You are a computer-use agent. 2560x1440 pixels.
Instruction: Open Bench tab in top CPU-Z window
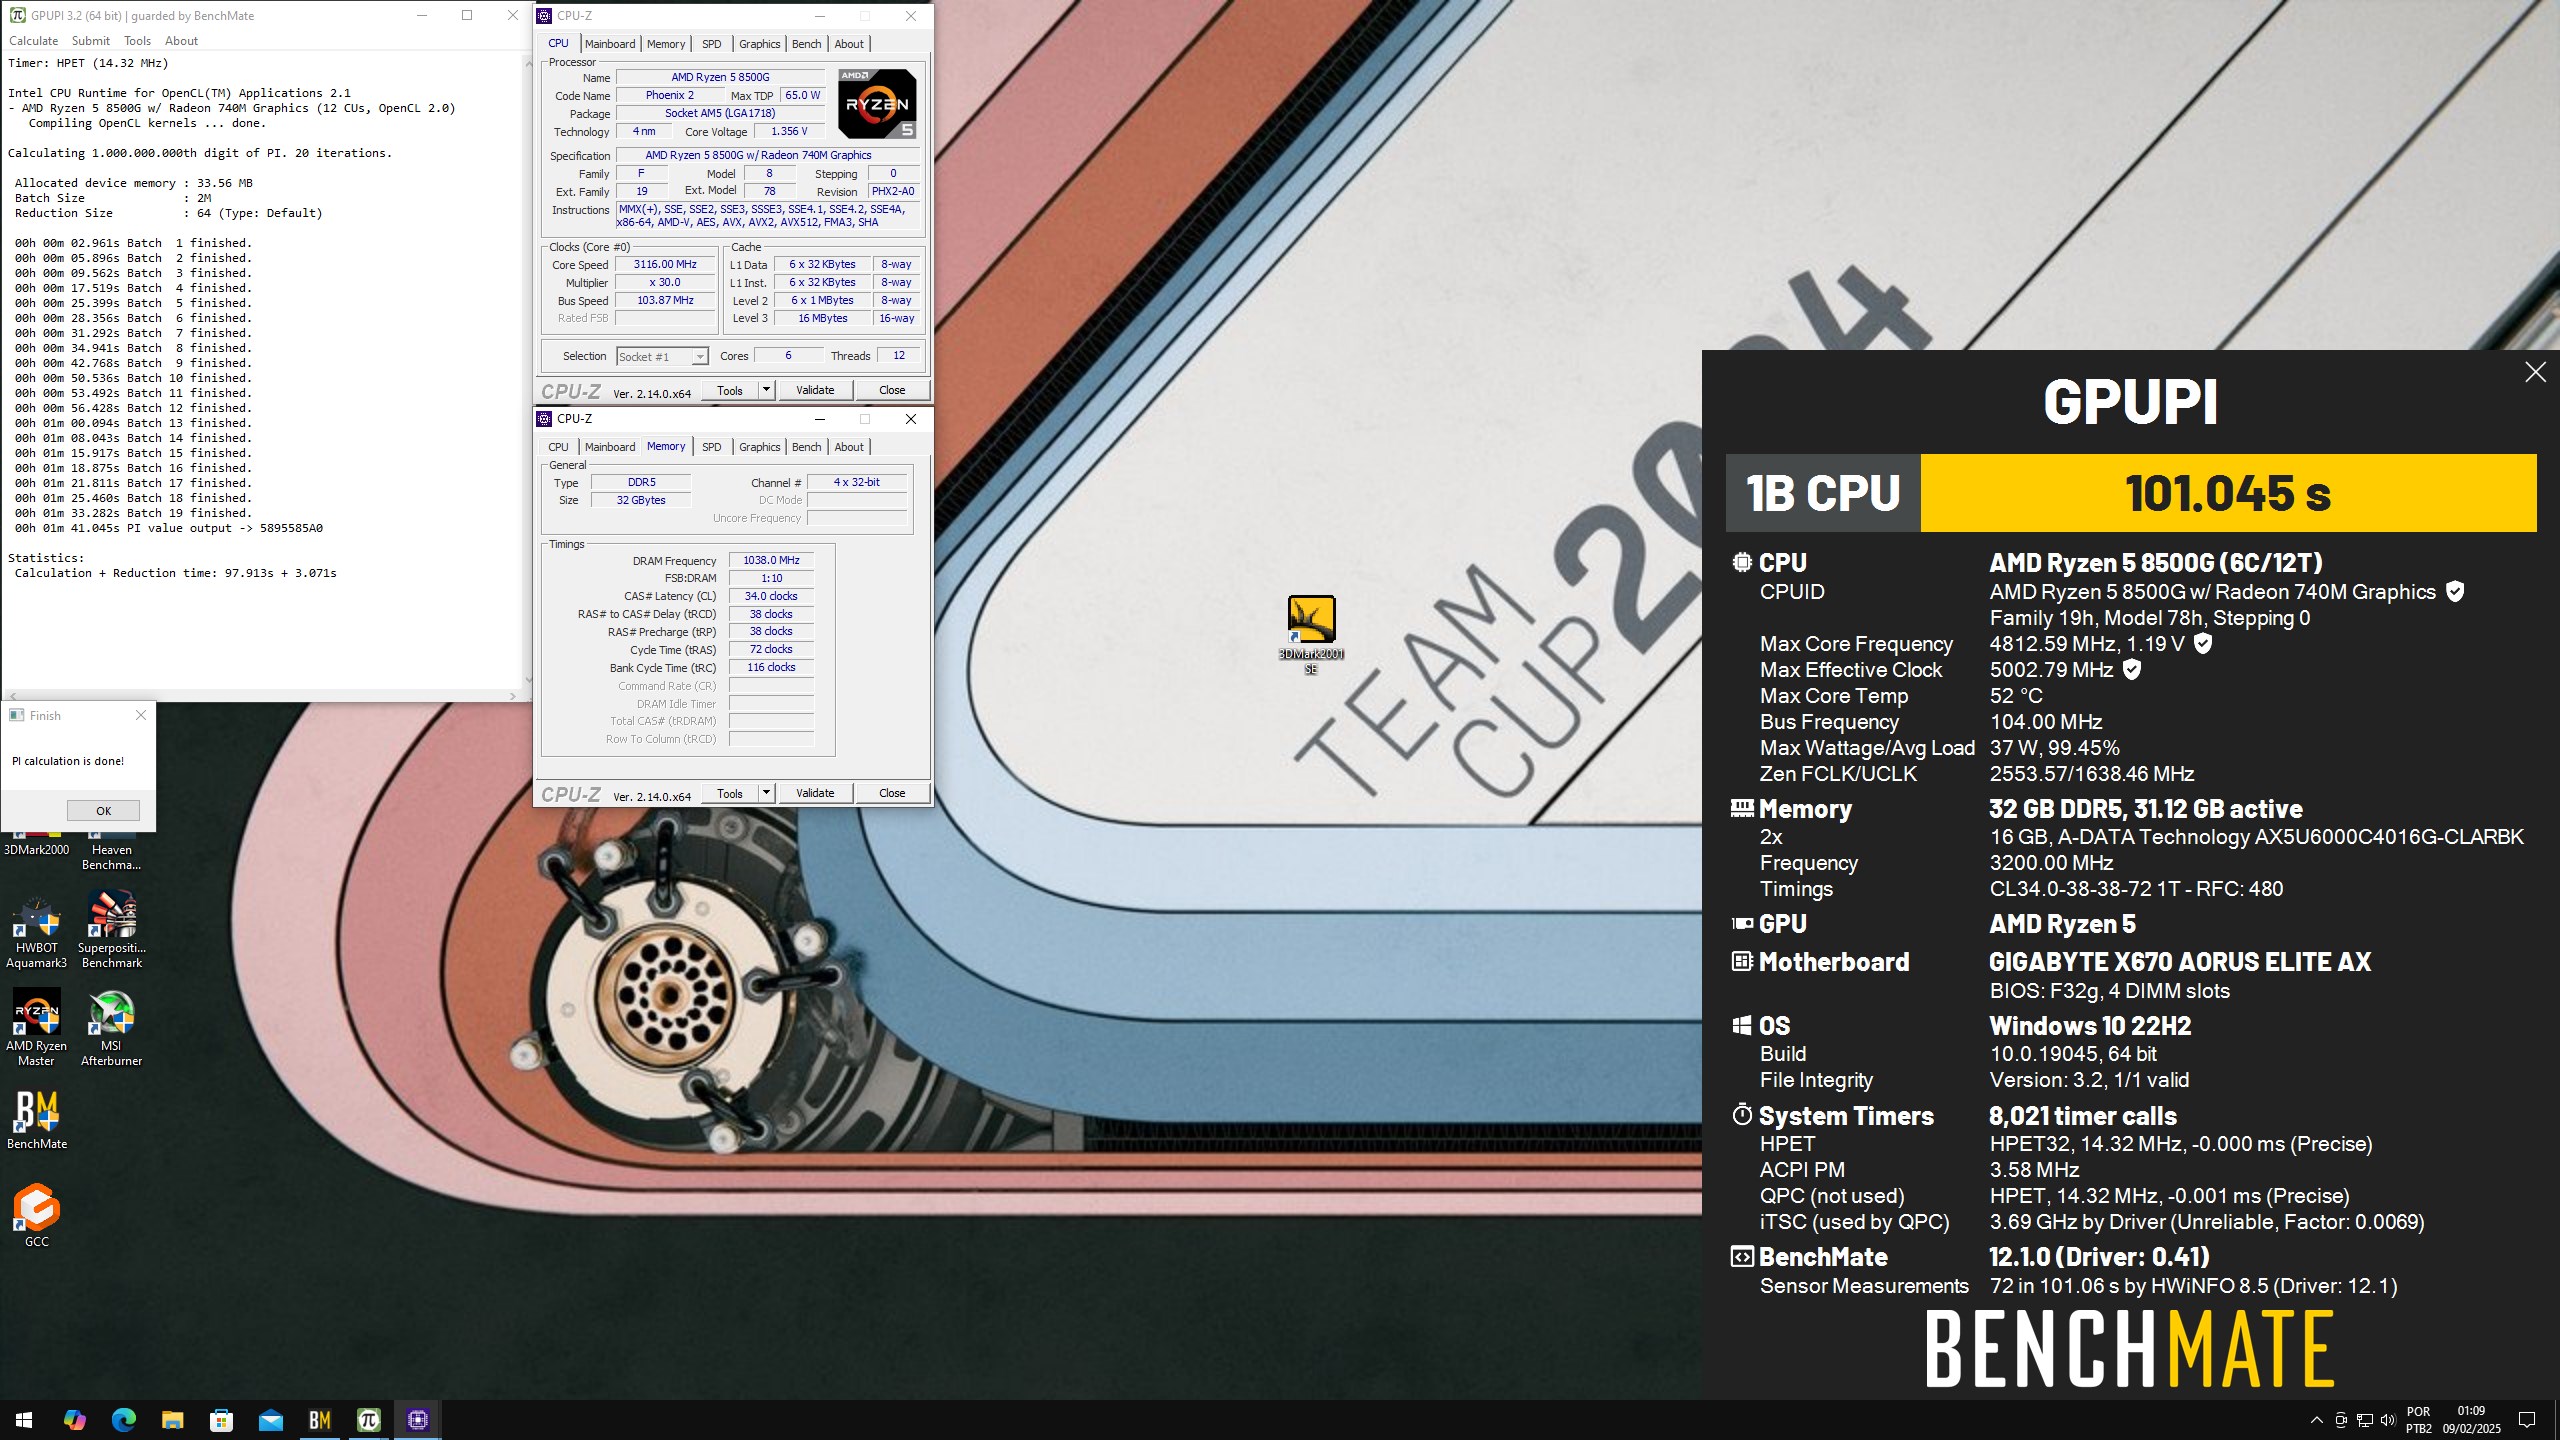(806, 44)
